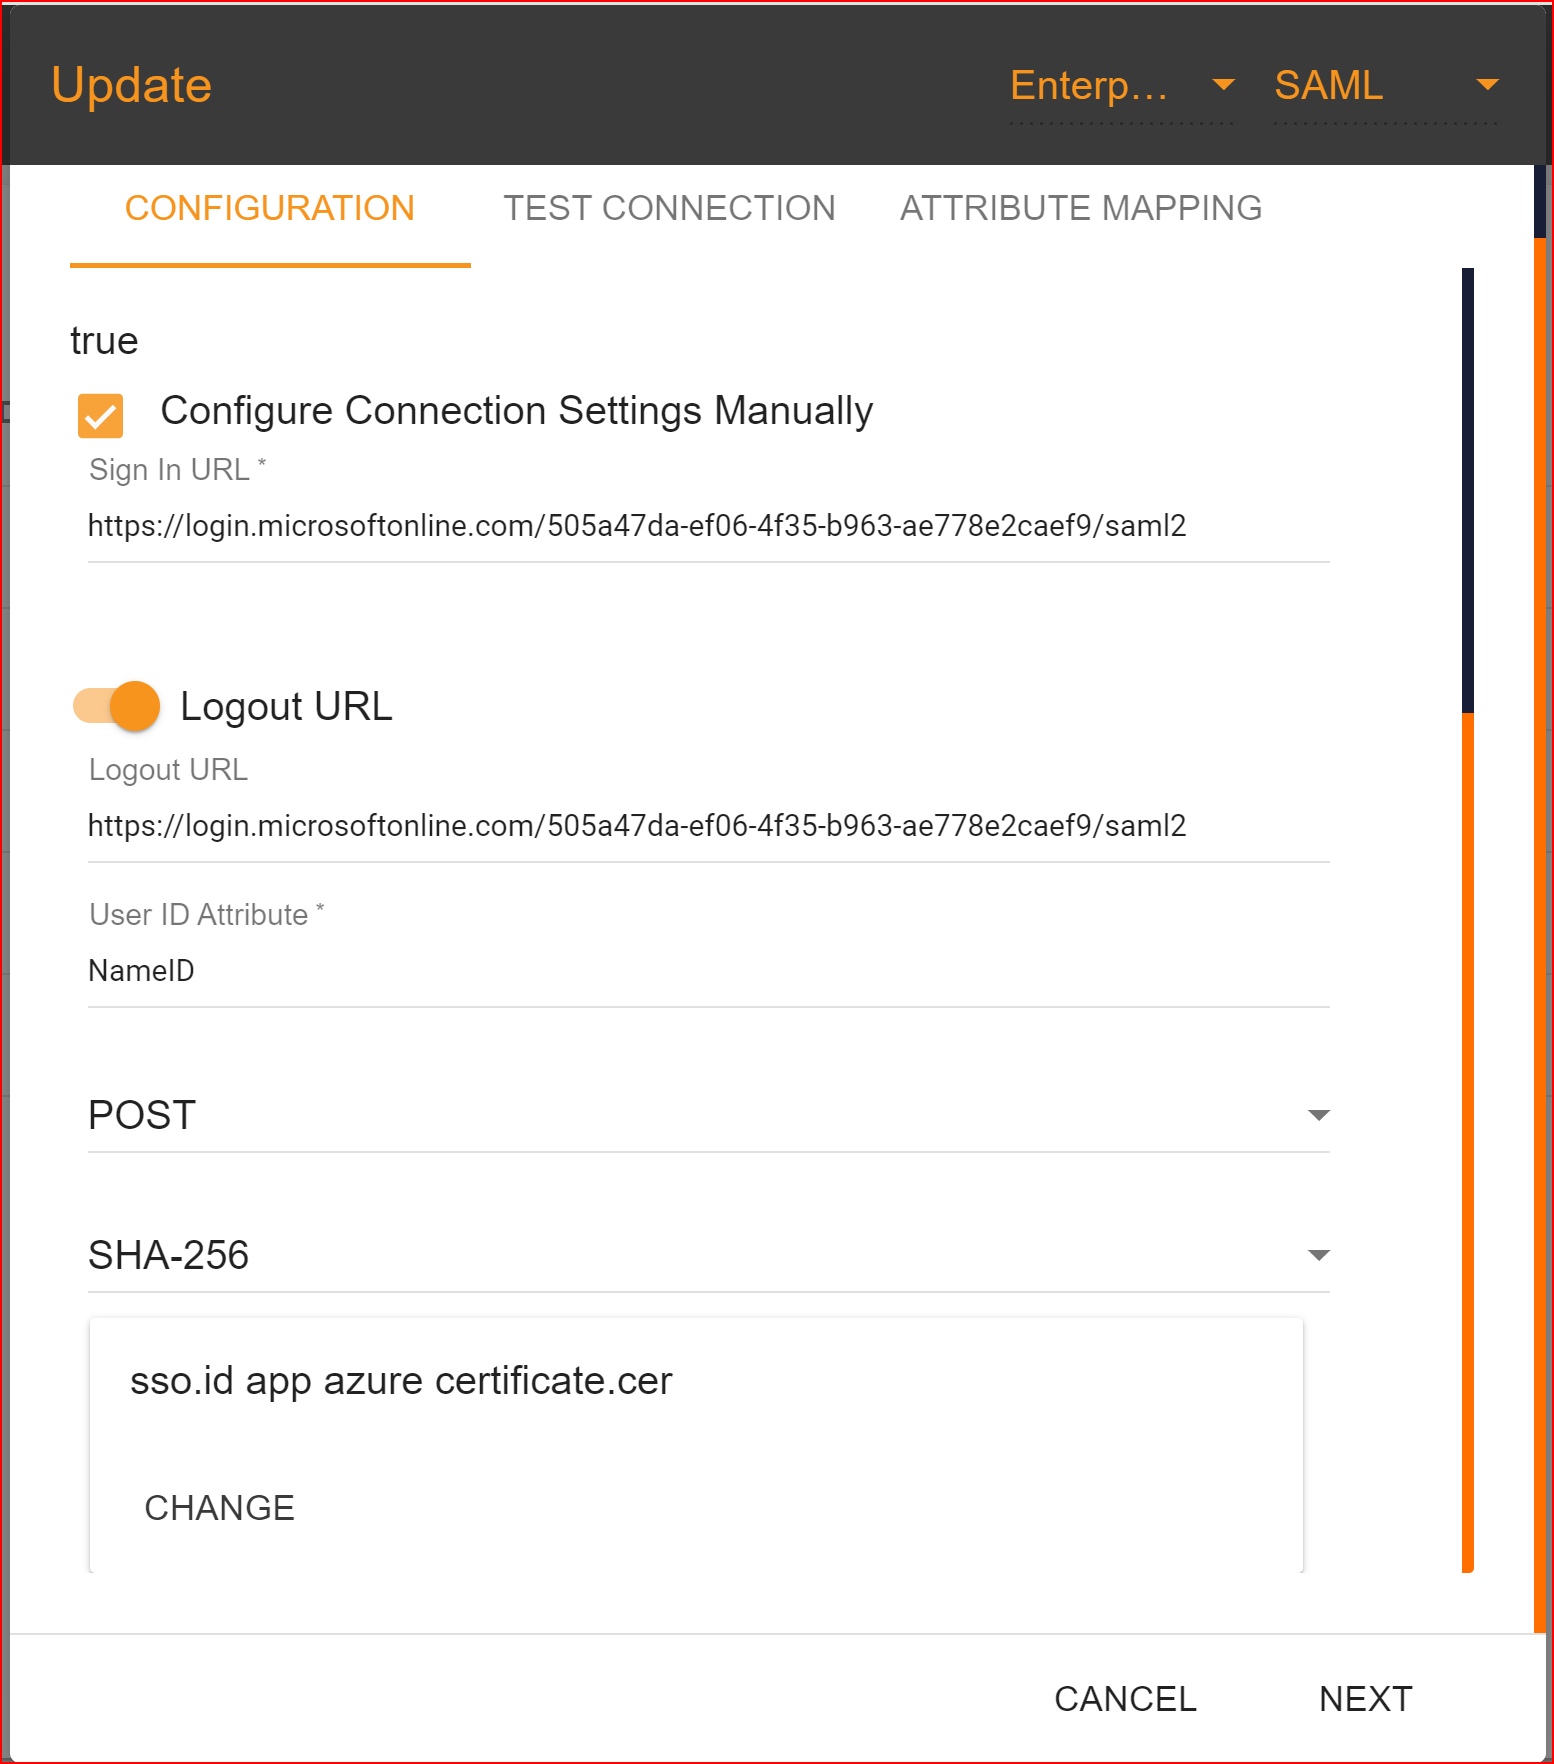Select the Configuration tab
This screenshot has width=1554, height=1764.
[269, 208]
